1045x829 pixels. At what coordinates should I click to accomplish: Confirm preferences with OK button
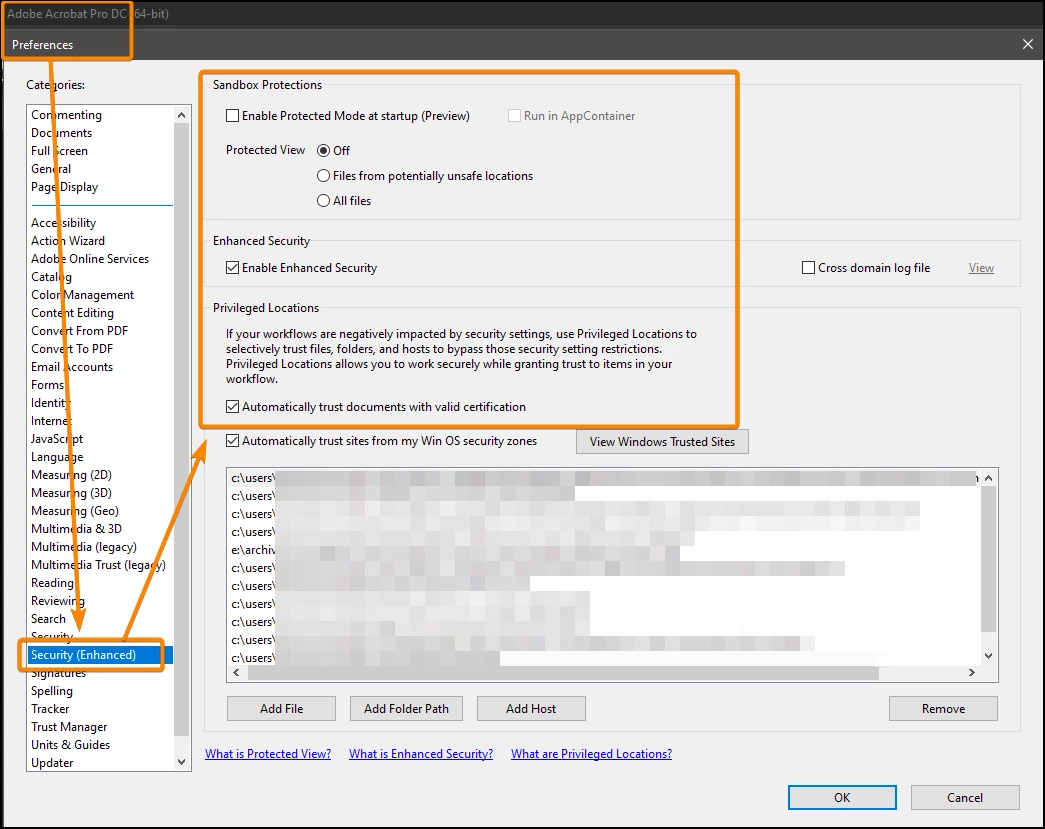tap(842, 798)
